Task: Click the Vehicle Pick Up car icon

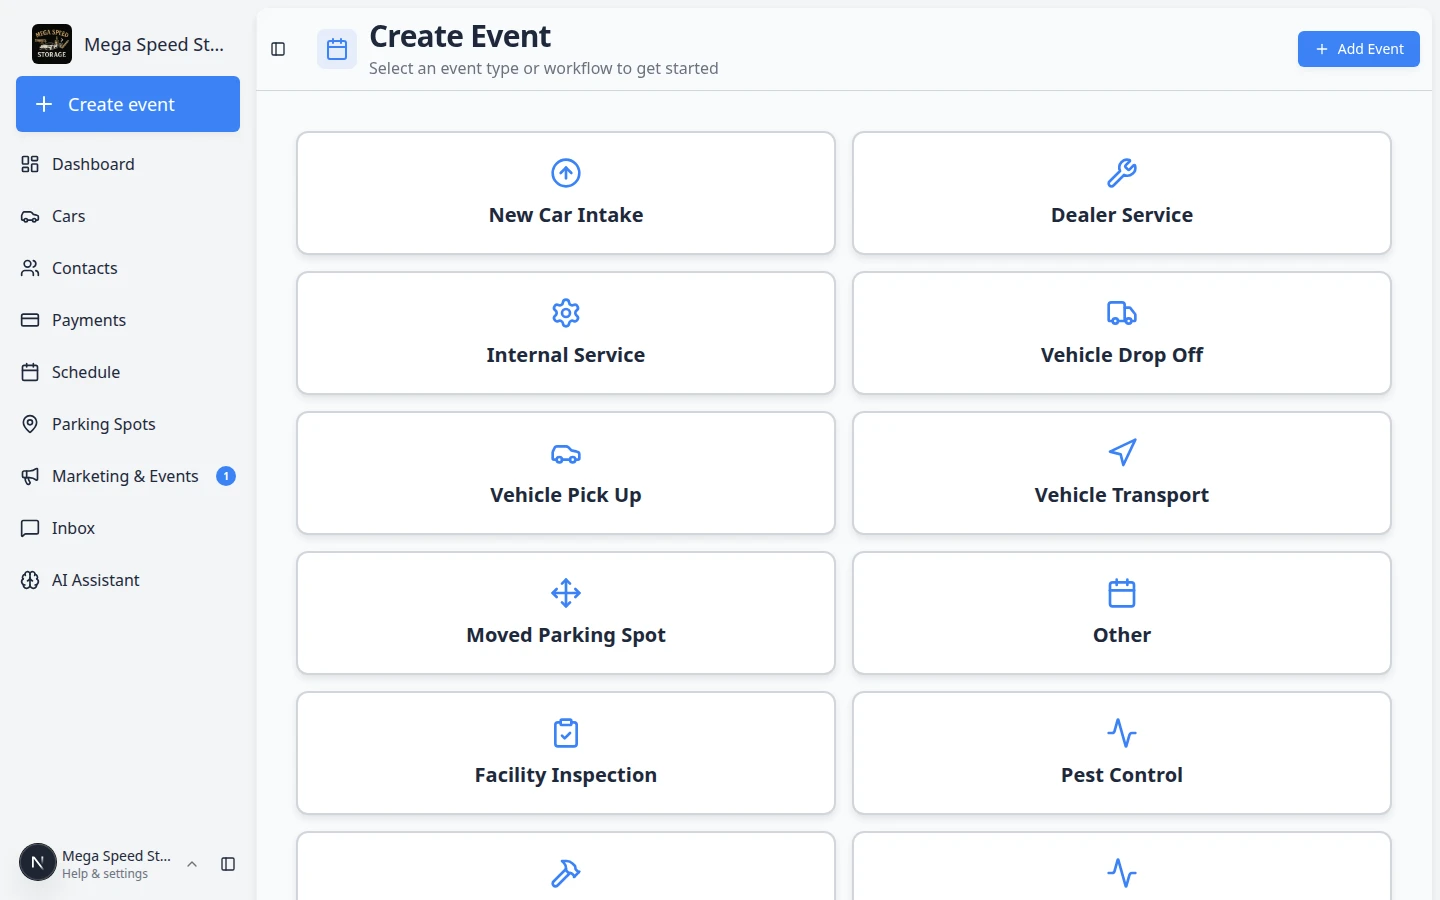Action: (566, 453)
